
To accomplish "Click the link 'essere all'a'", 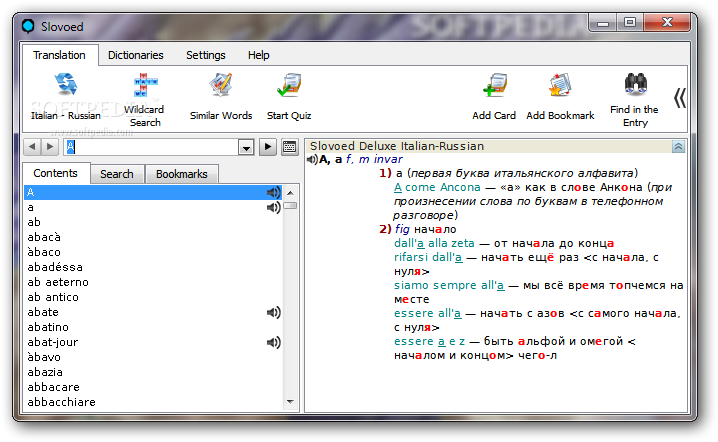I will pos(428,313).
